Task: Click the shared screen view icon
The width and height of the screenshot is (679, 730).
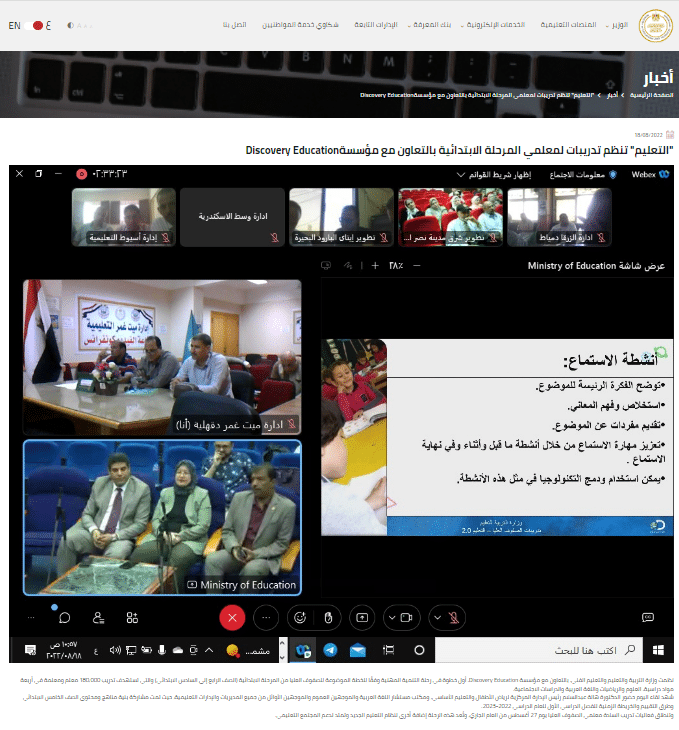Action: [326, 265]
